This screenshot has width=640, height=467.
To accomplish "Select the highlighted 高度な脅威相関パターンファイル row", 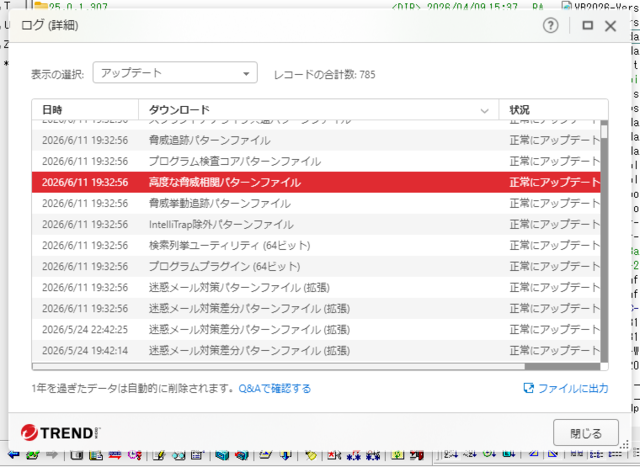I will tap(316, 182).
